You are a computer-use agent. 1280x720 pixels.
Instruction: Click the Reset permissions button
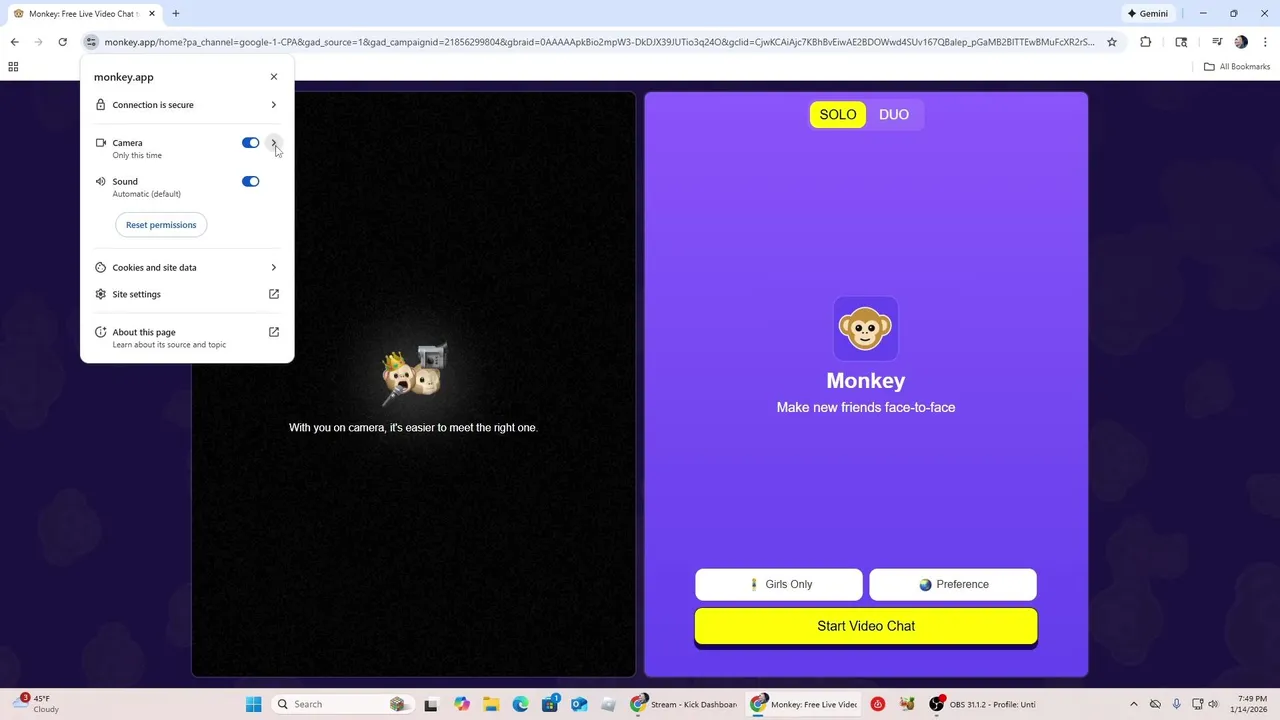coord(161,225)
